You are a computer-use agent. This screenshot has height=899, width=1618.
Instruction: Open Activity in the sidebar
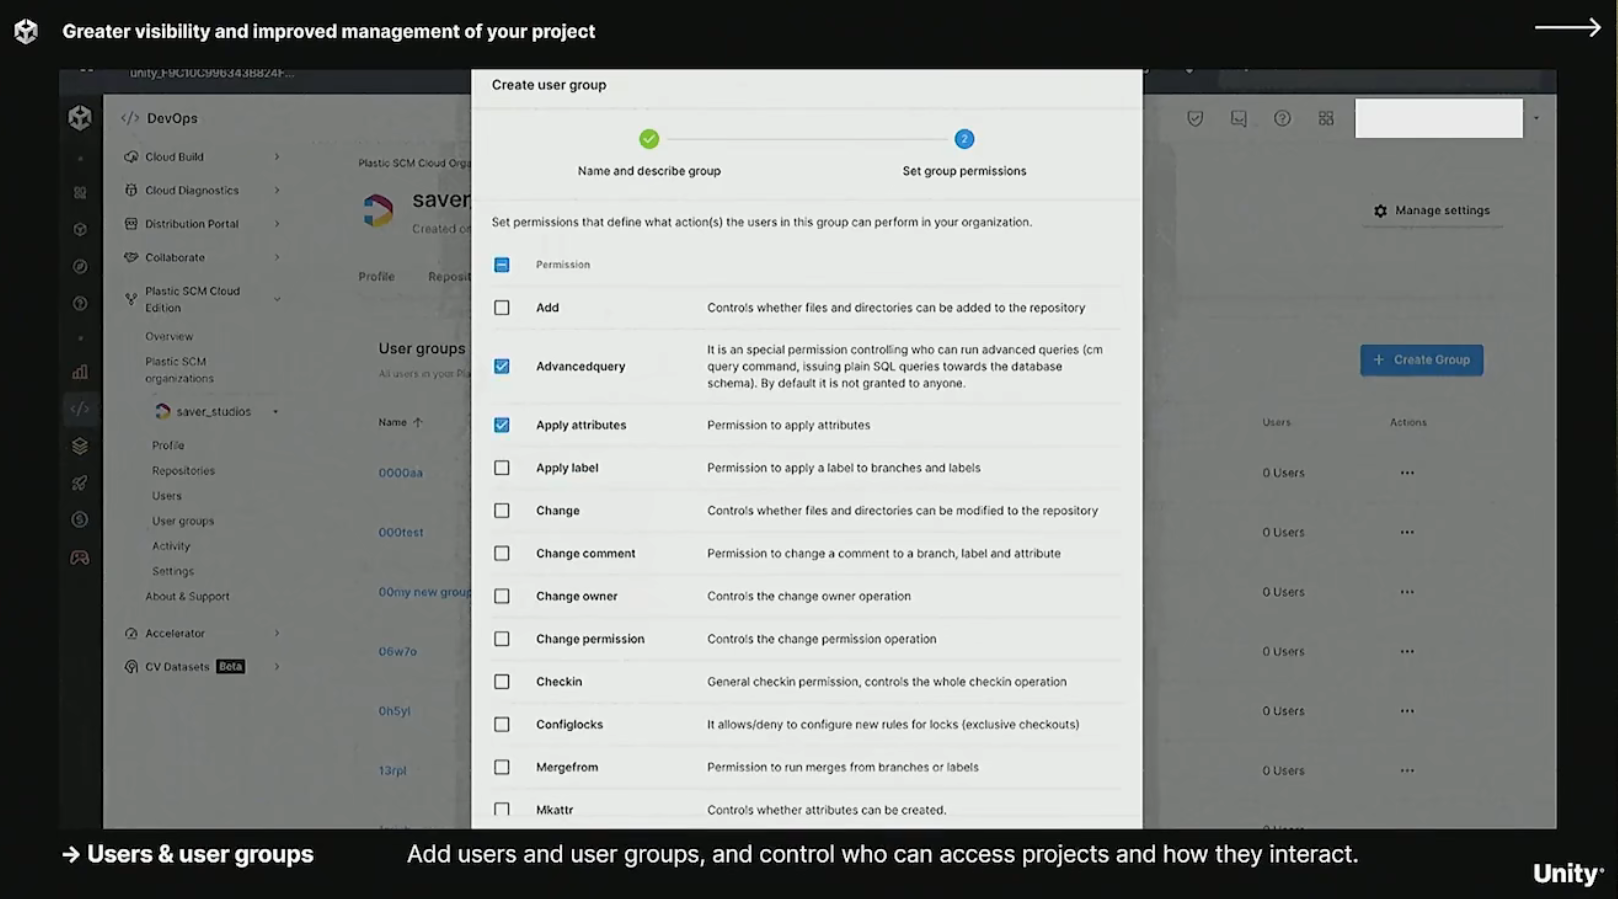171,546
